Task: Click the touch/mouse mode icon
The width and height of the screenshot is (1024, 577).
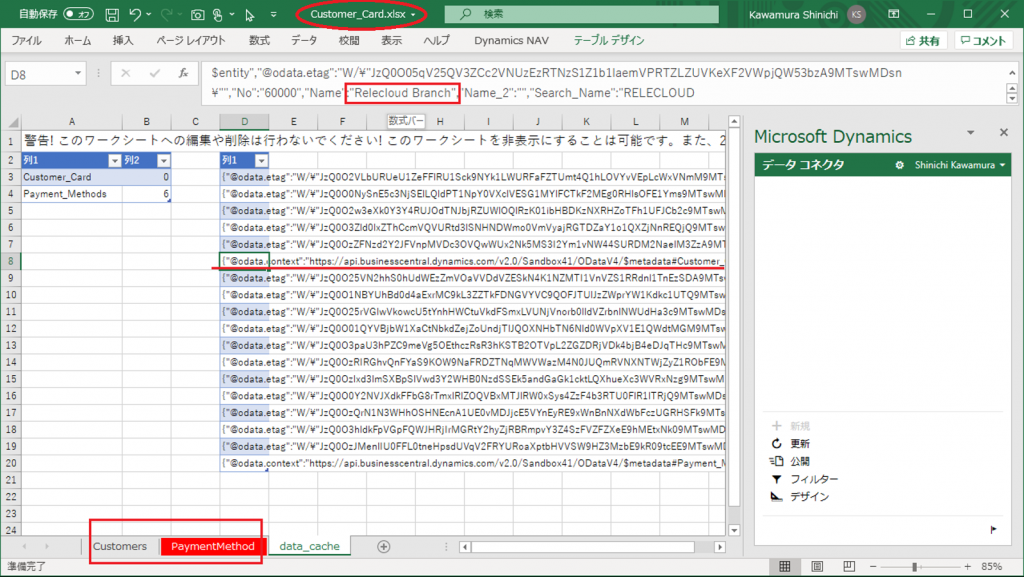Action: point(218,14)
